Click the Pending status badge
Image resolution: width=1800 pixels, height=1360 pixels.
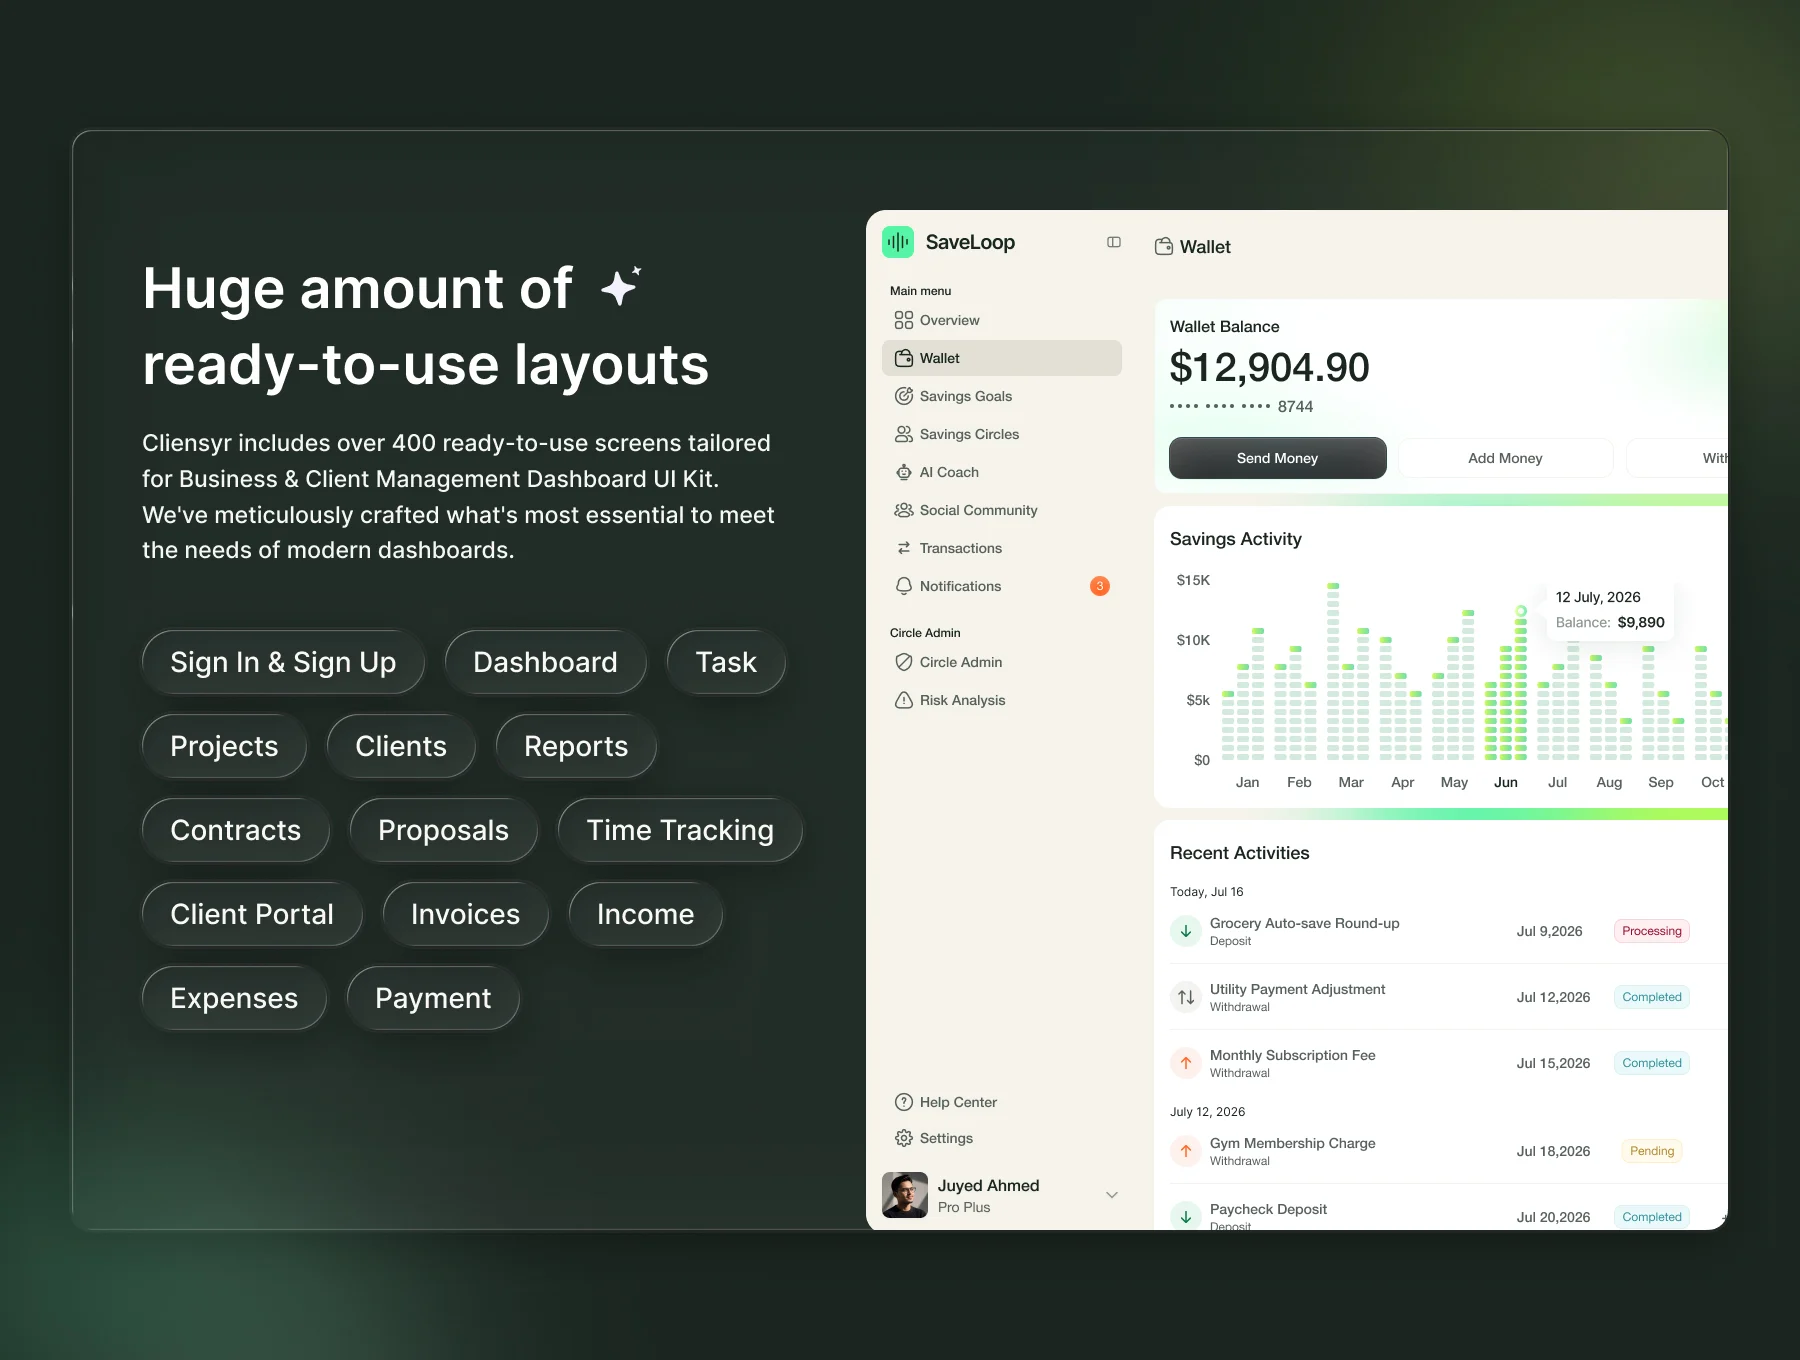coord(1652,1151)
